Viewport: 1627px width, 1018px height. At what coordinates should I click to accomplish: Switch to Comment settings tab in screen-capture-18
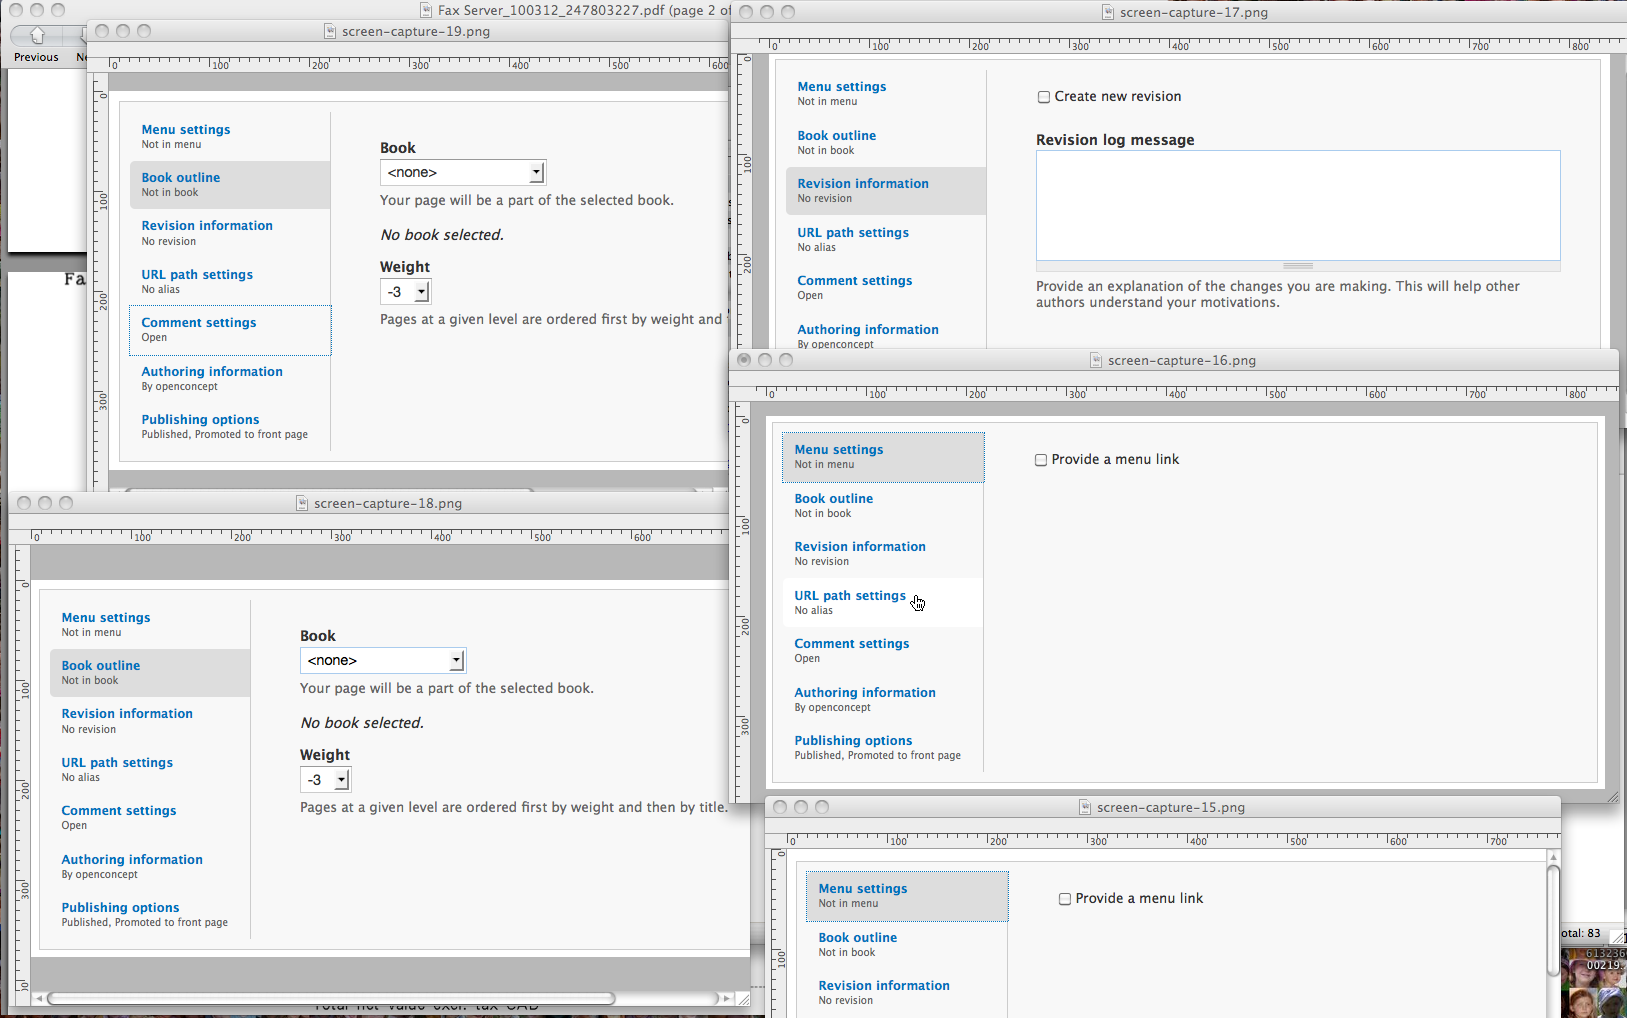pos(150,818)
